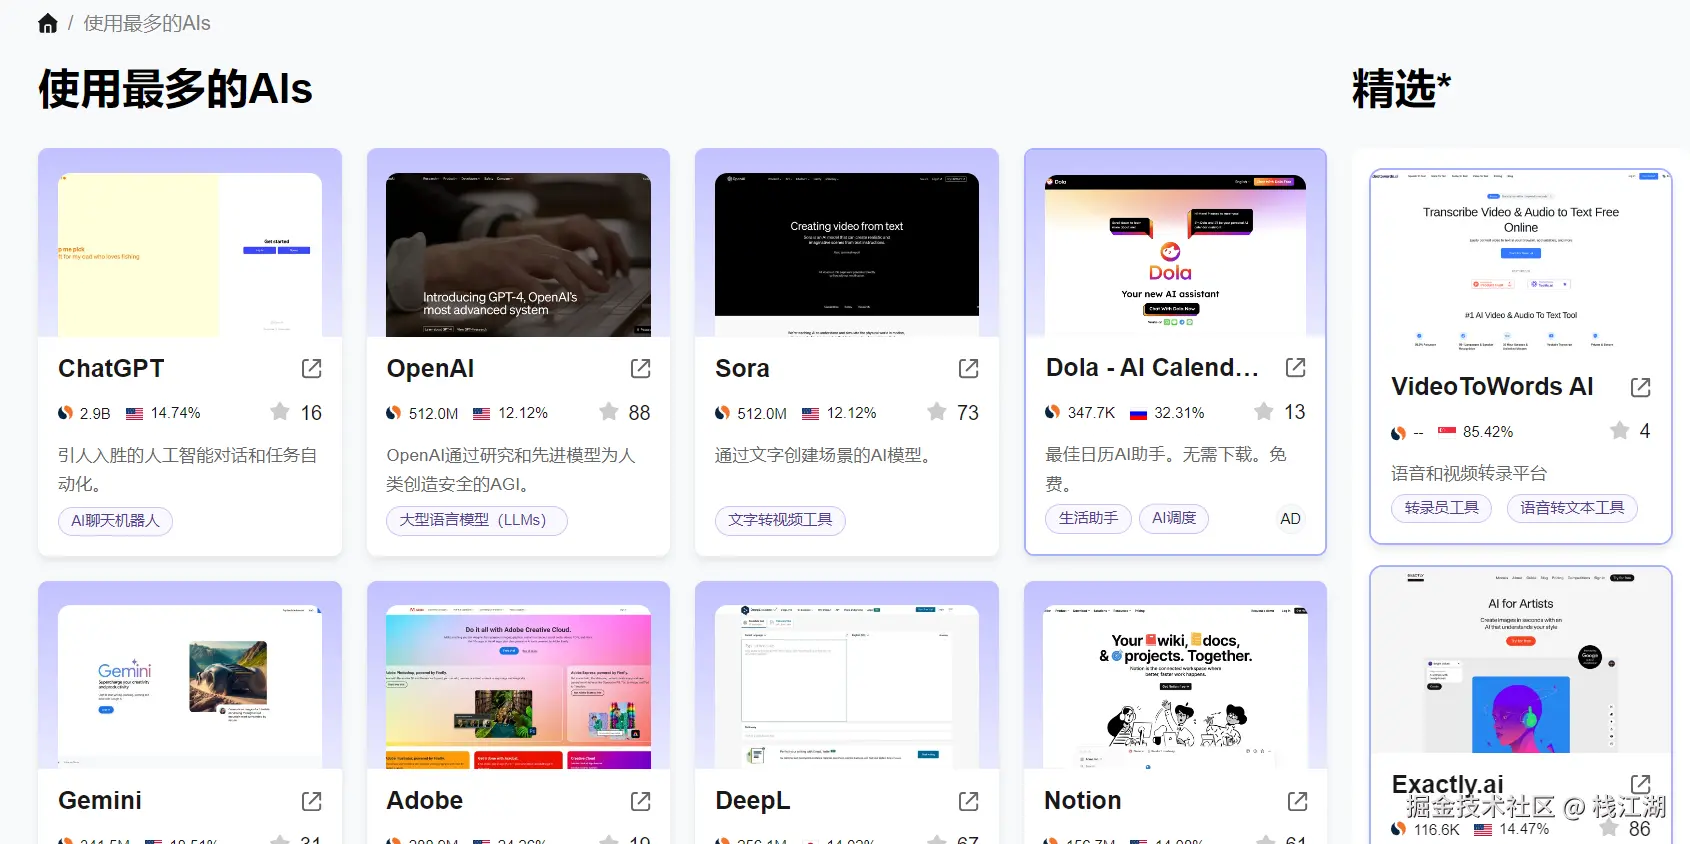Click the Notion card title

(1083, 801)
